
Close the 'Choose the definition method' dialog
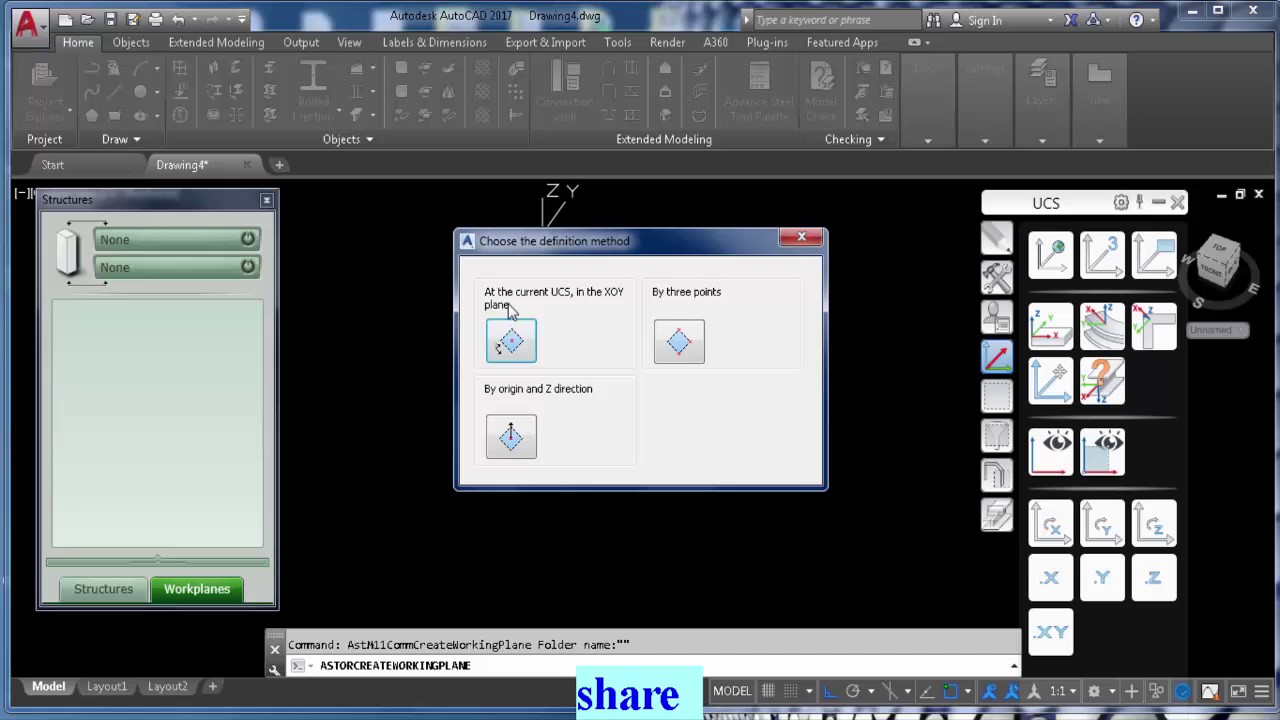coord(801,237)
